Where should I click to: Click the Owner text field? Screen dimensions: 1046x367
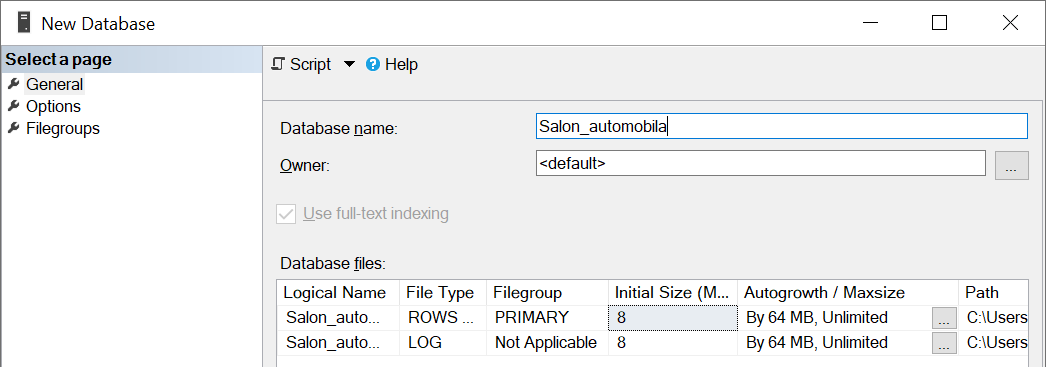click(x=760, y=163)
